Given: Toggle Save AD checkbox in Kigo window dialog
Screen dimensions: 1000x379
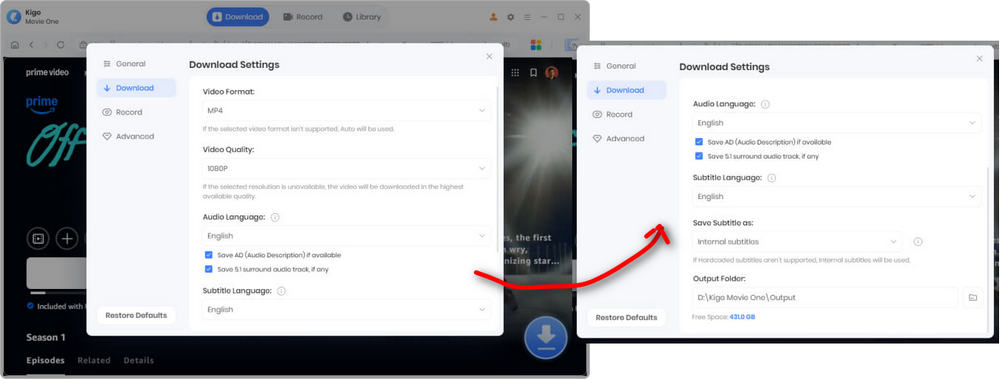Looking at the screenshot, I should [209, 255].
